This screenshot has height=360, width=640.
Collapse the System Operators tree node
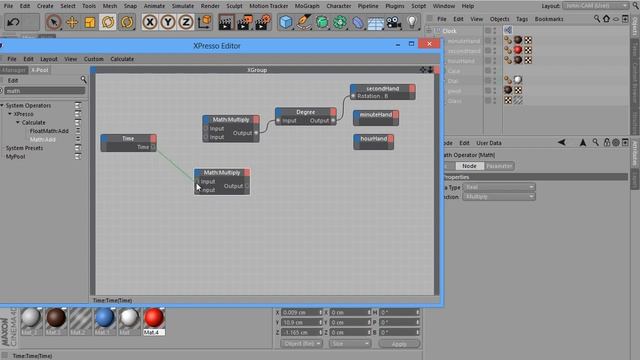coord(2,105)
